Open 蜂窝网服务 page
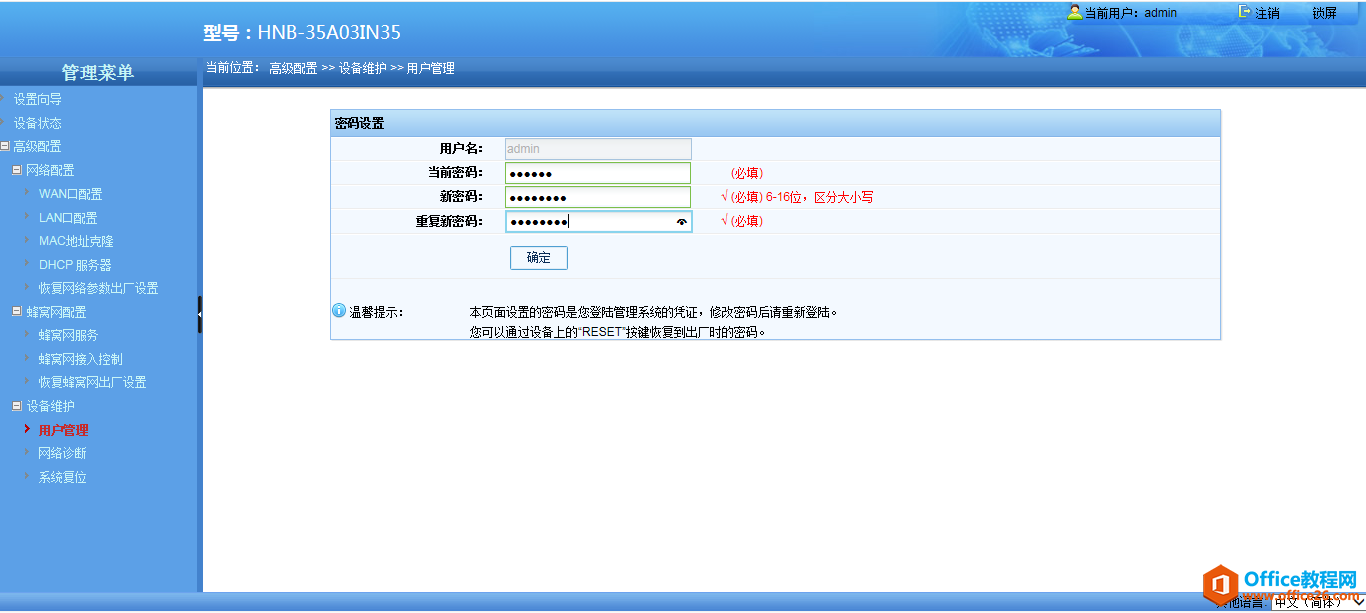 (68, 335)
